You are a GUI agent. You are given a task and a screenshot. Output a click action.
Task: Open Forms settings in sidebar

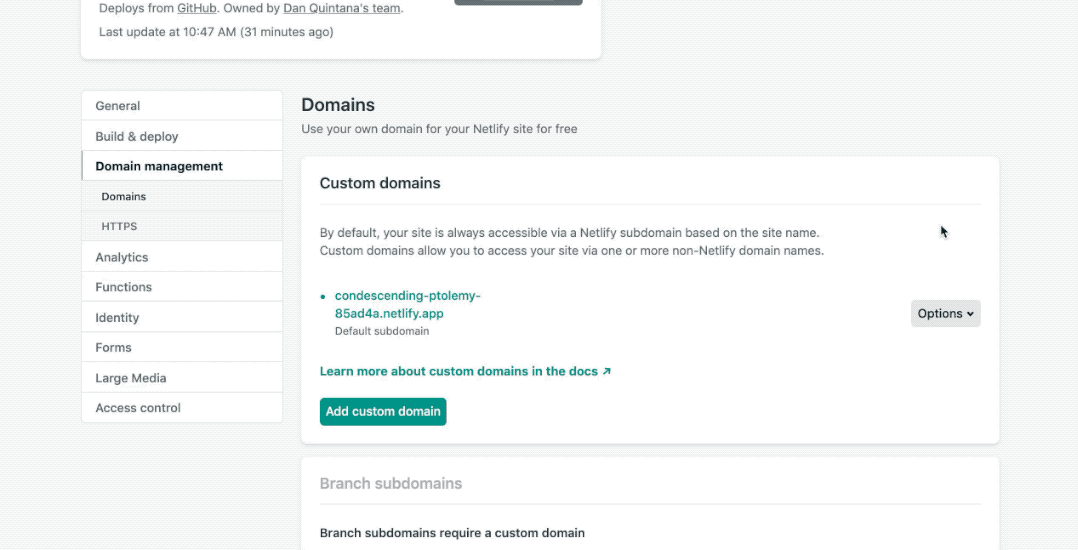tap(182, 347)
